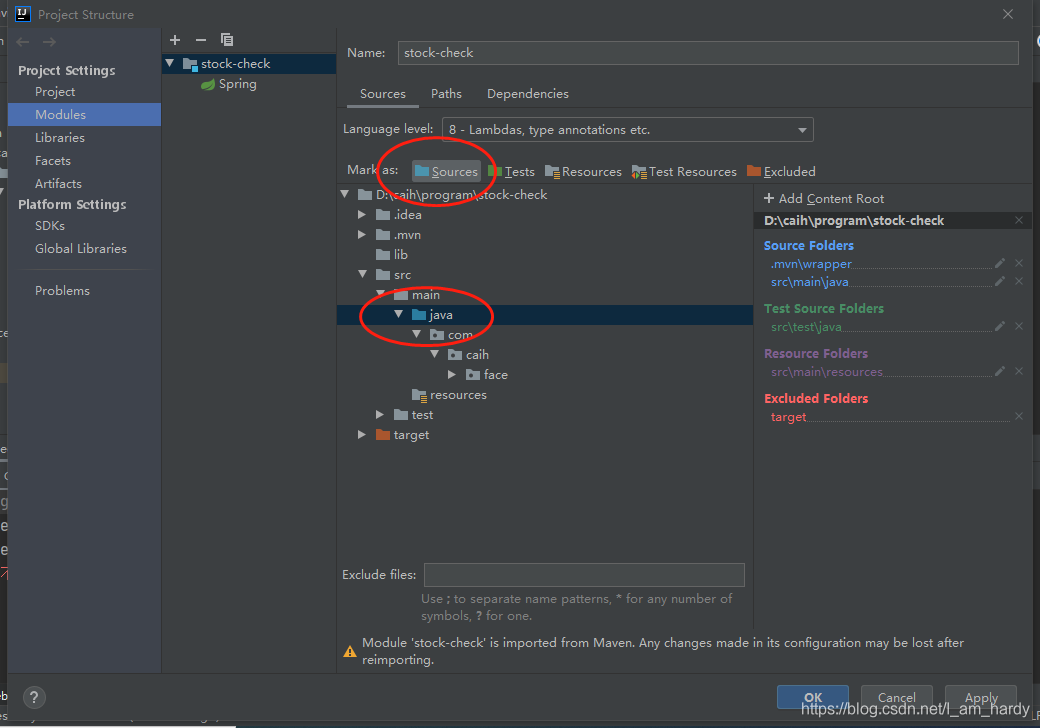Click inside the Exclude files field
Viewport: 1040px width, 728px height.
point(584,574)
